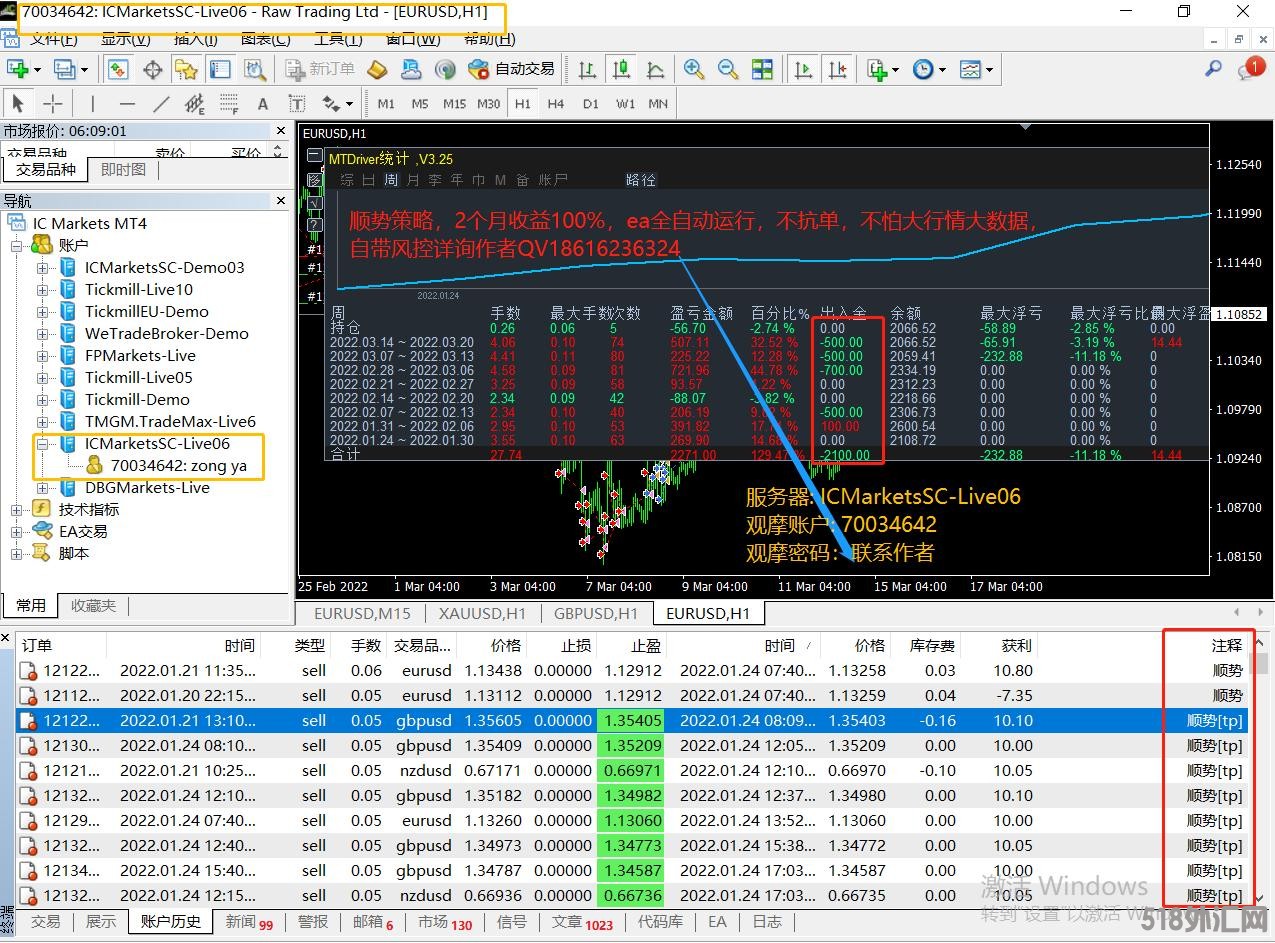Click the 新订单 new order button
Screen dimensions: 1275x943
pos(320,69)
